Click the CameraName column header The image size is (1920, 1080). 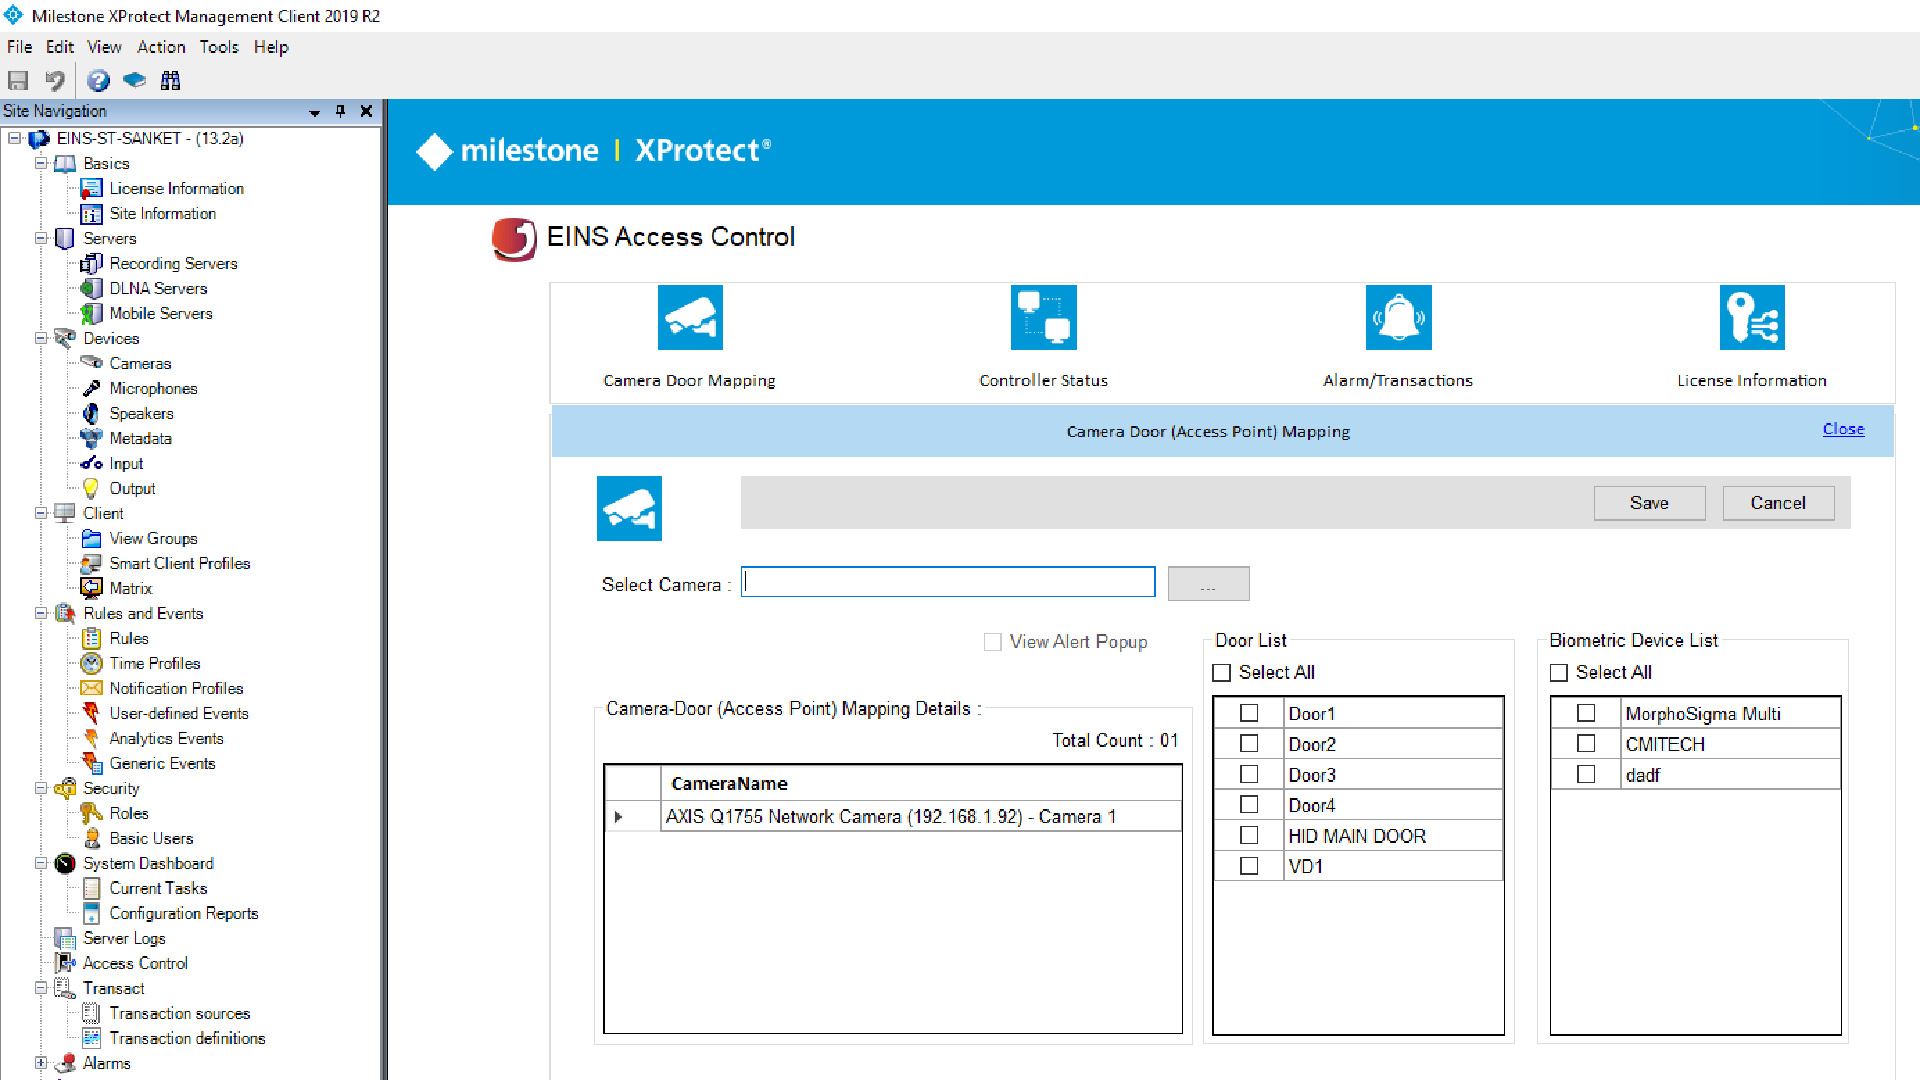[x=920, y=784]
